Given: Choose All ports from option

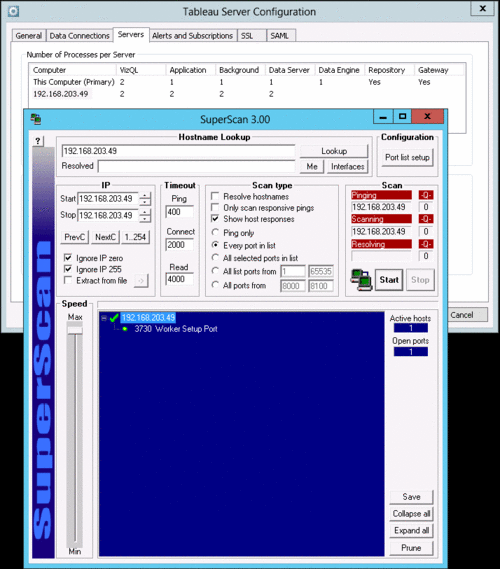Looking at the screenshot, I should [x=215, y=285].
